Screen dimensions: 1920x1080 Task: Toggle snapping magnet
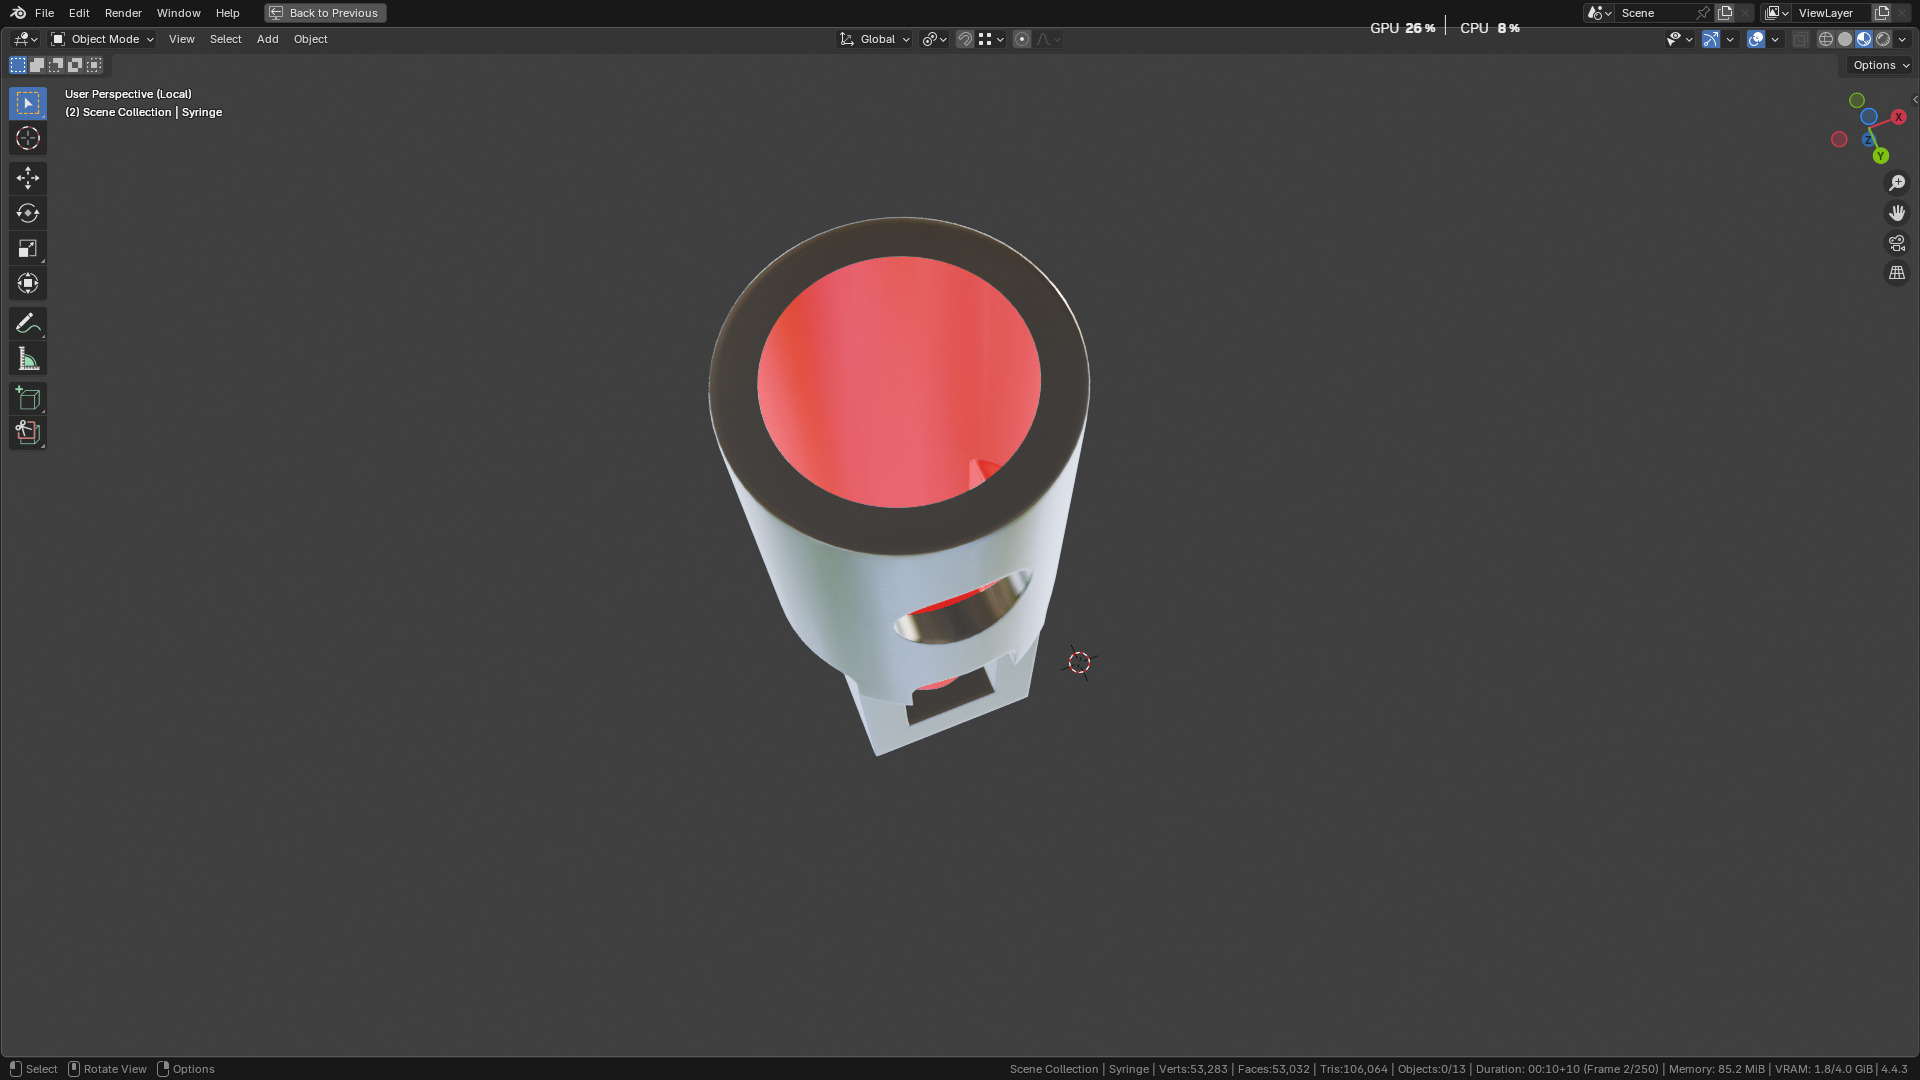coord(964,39)
